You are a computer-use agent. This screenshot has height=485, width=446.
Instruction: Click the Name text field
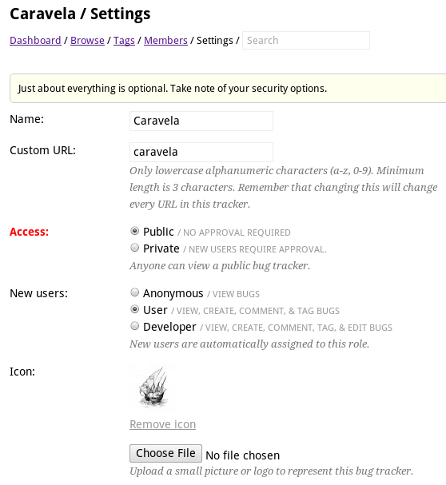pyautogui.click(x=201, y=121)
